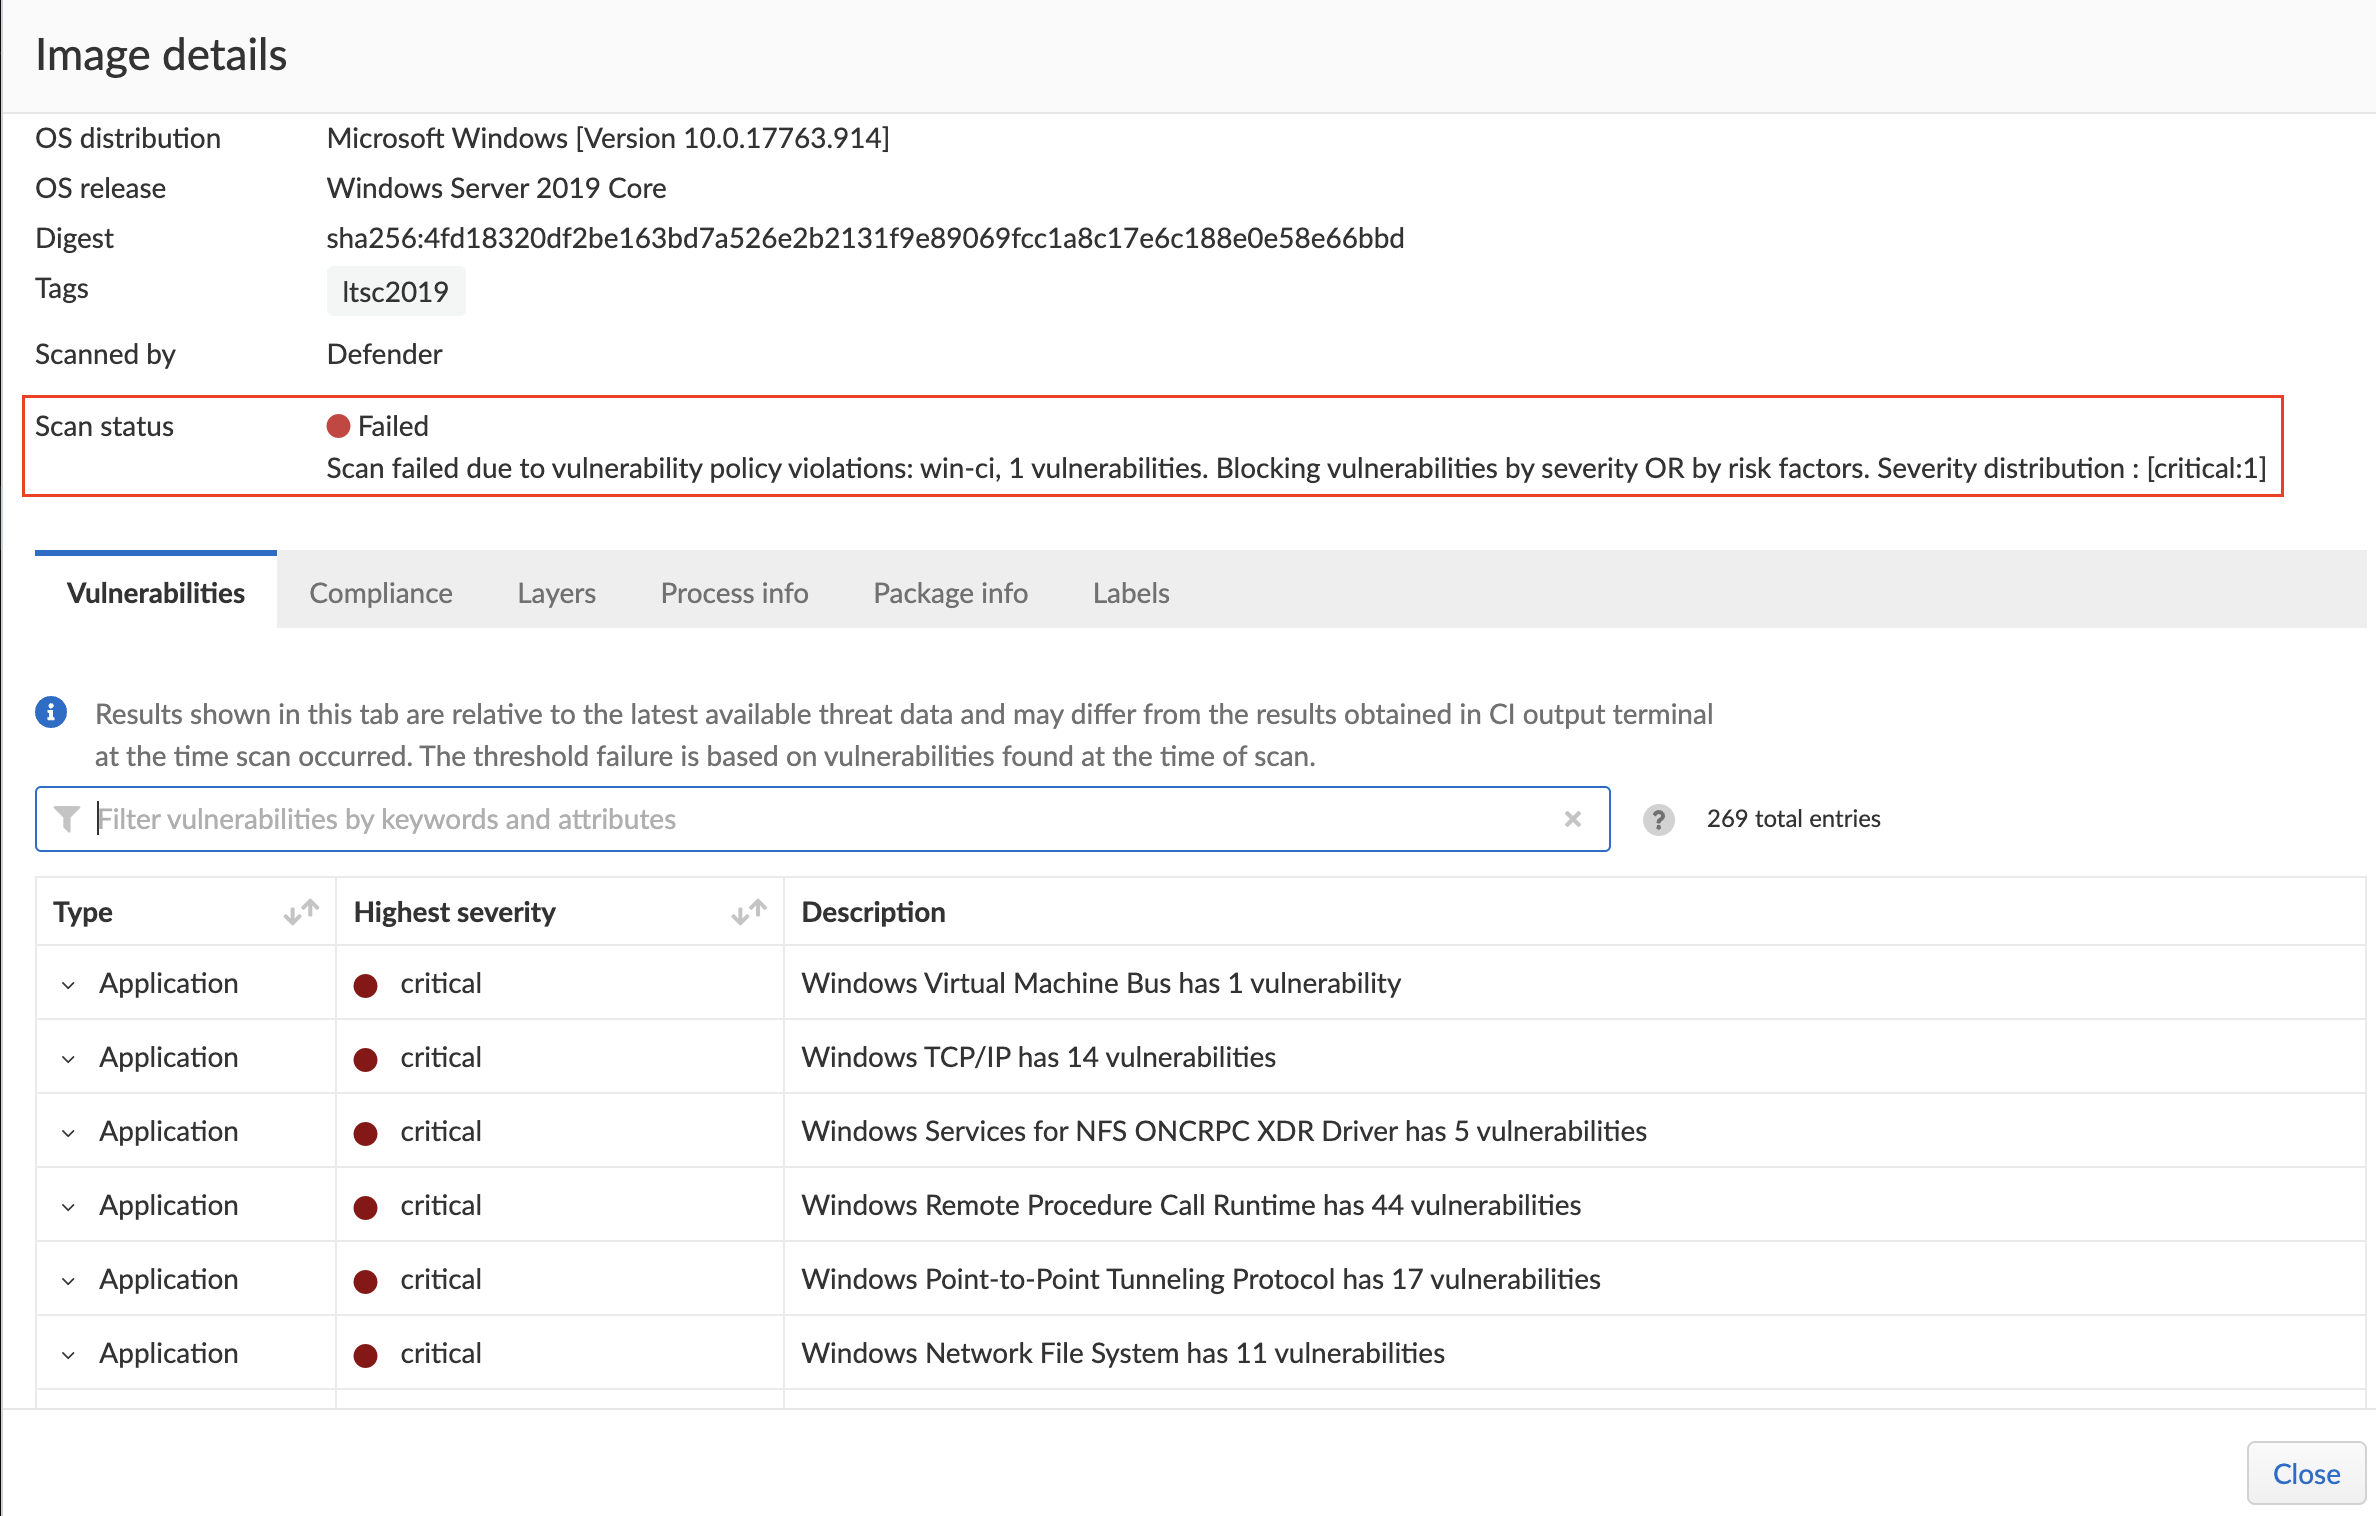
Task: Expand the Windows TCP/IP vulnerabilities row
Action: 68,1059
